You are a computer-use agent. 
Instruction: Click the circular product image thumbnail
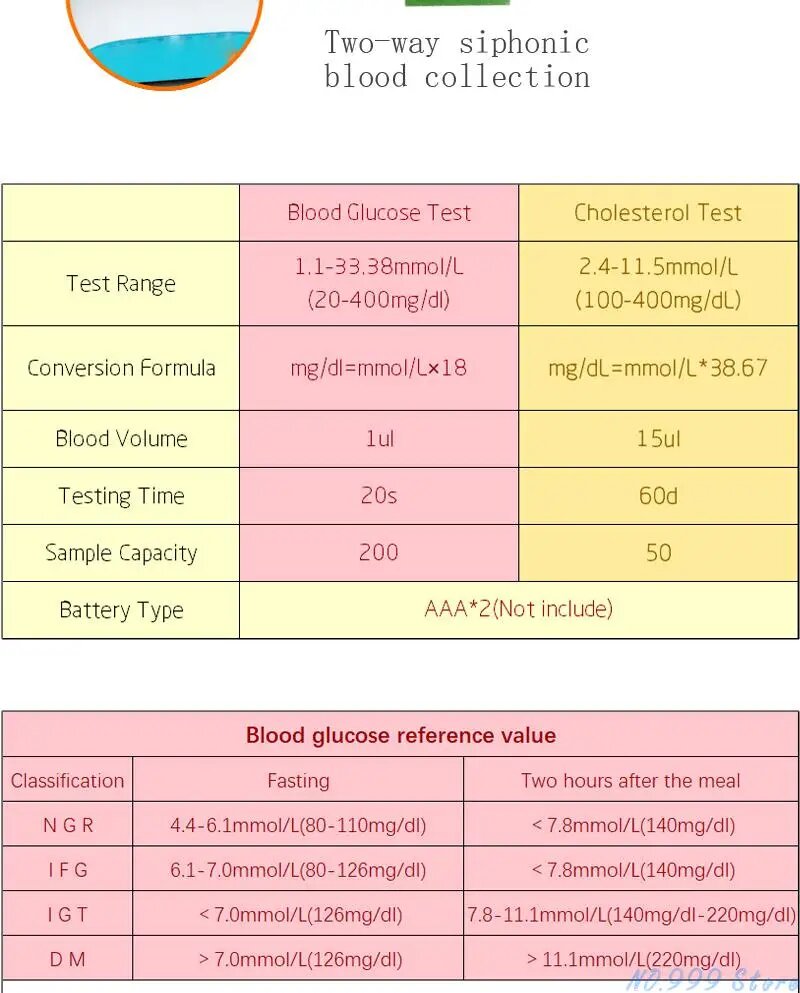click(x=164, y=40)
